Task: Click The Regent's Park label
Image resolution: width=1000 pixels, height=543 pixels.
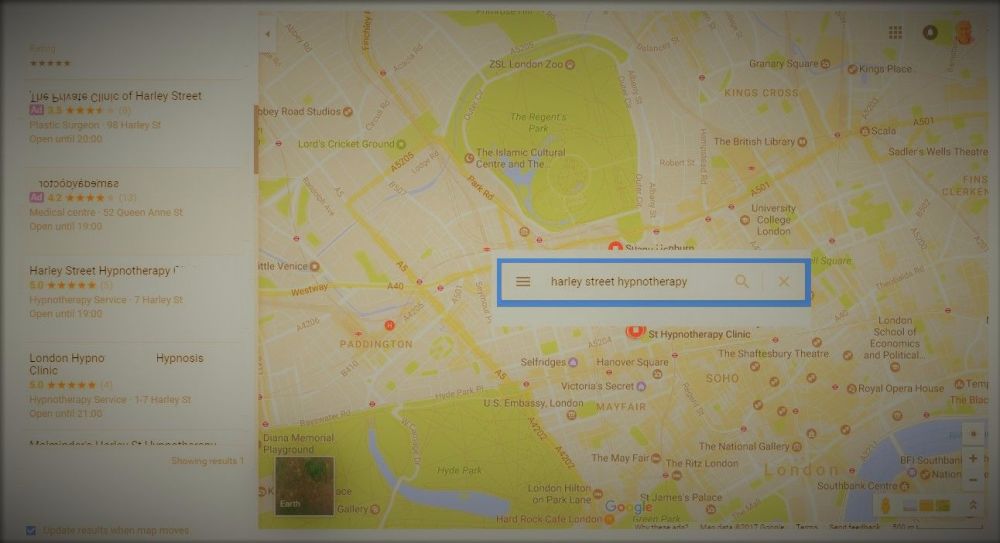Action: (538, 123)
